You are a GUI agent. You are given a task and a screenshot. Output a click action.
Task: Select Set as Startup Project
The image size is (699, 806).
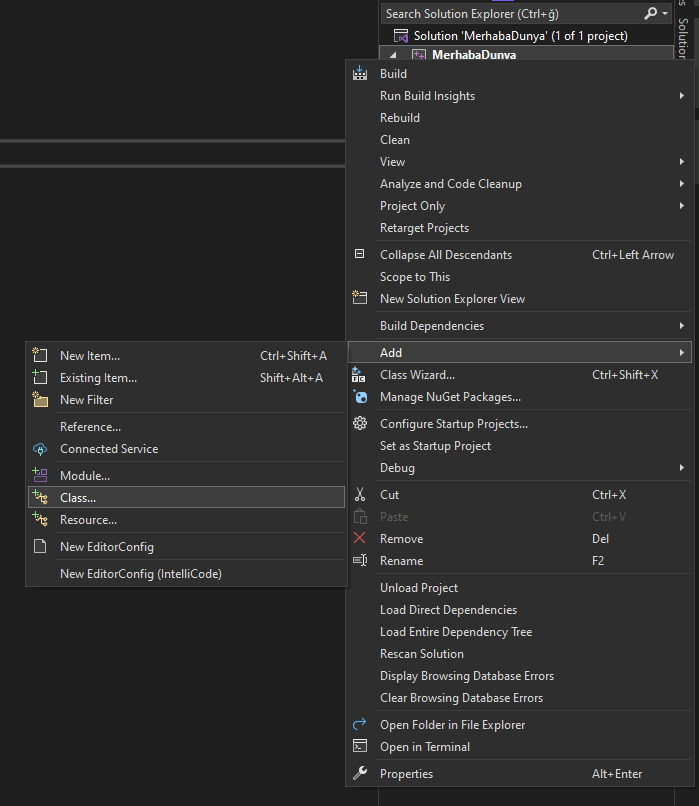click(435, 446)
